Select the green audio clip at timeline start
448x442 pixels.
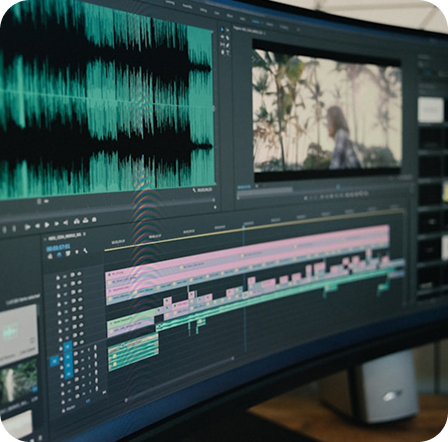coord(133,352)
